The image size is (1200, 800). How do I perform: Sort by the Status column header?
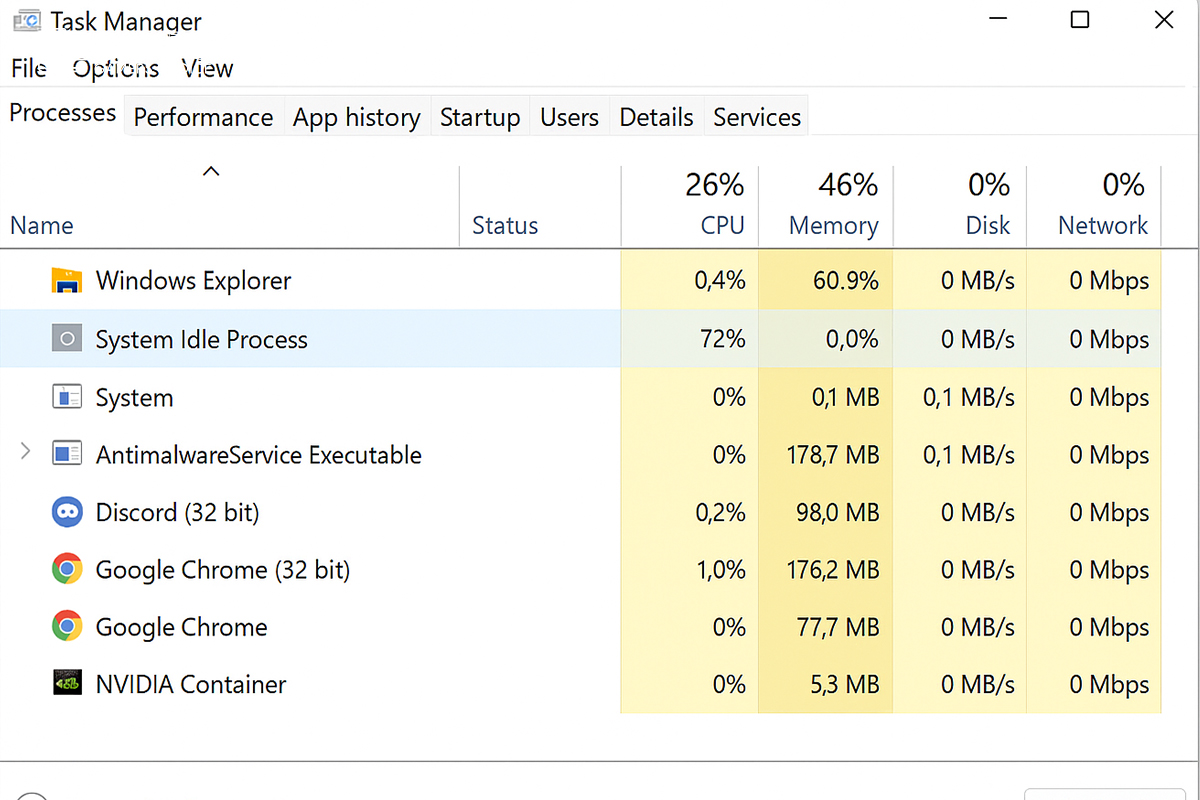point(505,225)
